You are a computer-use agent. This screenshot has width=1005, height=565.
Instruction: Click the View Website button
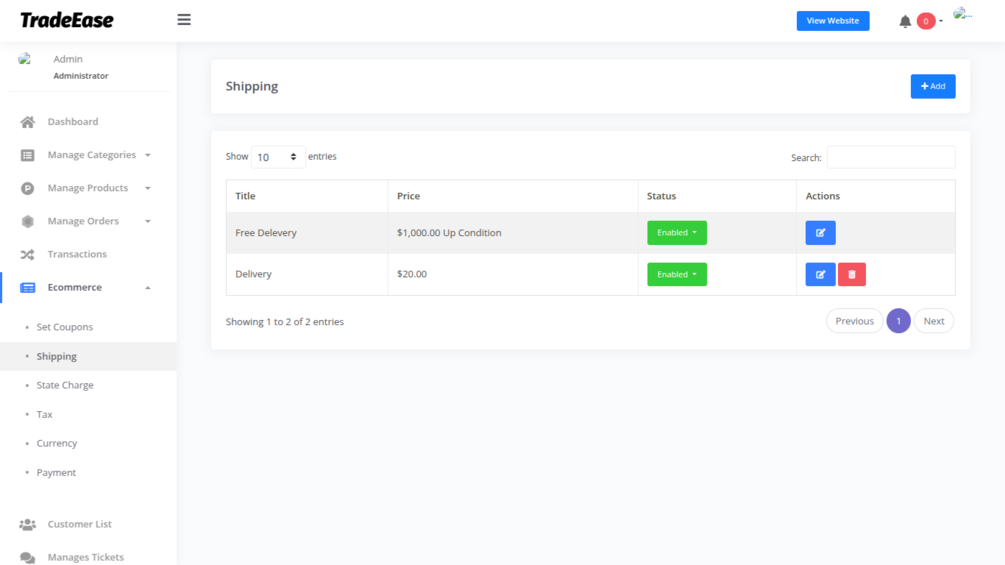click(833, 21)
